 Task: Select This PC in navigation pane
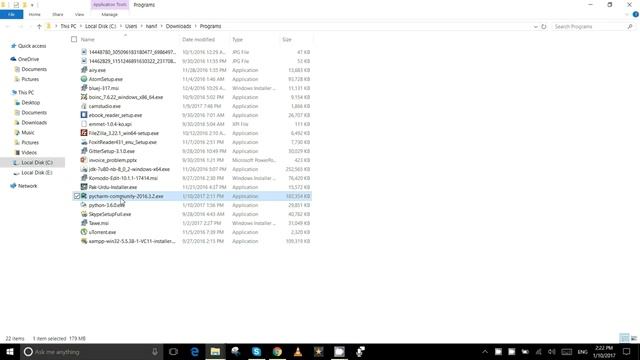(x=26, y=93)
